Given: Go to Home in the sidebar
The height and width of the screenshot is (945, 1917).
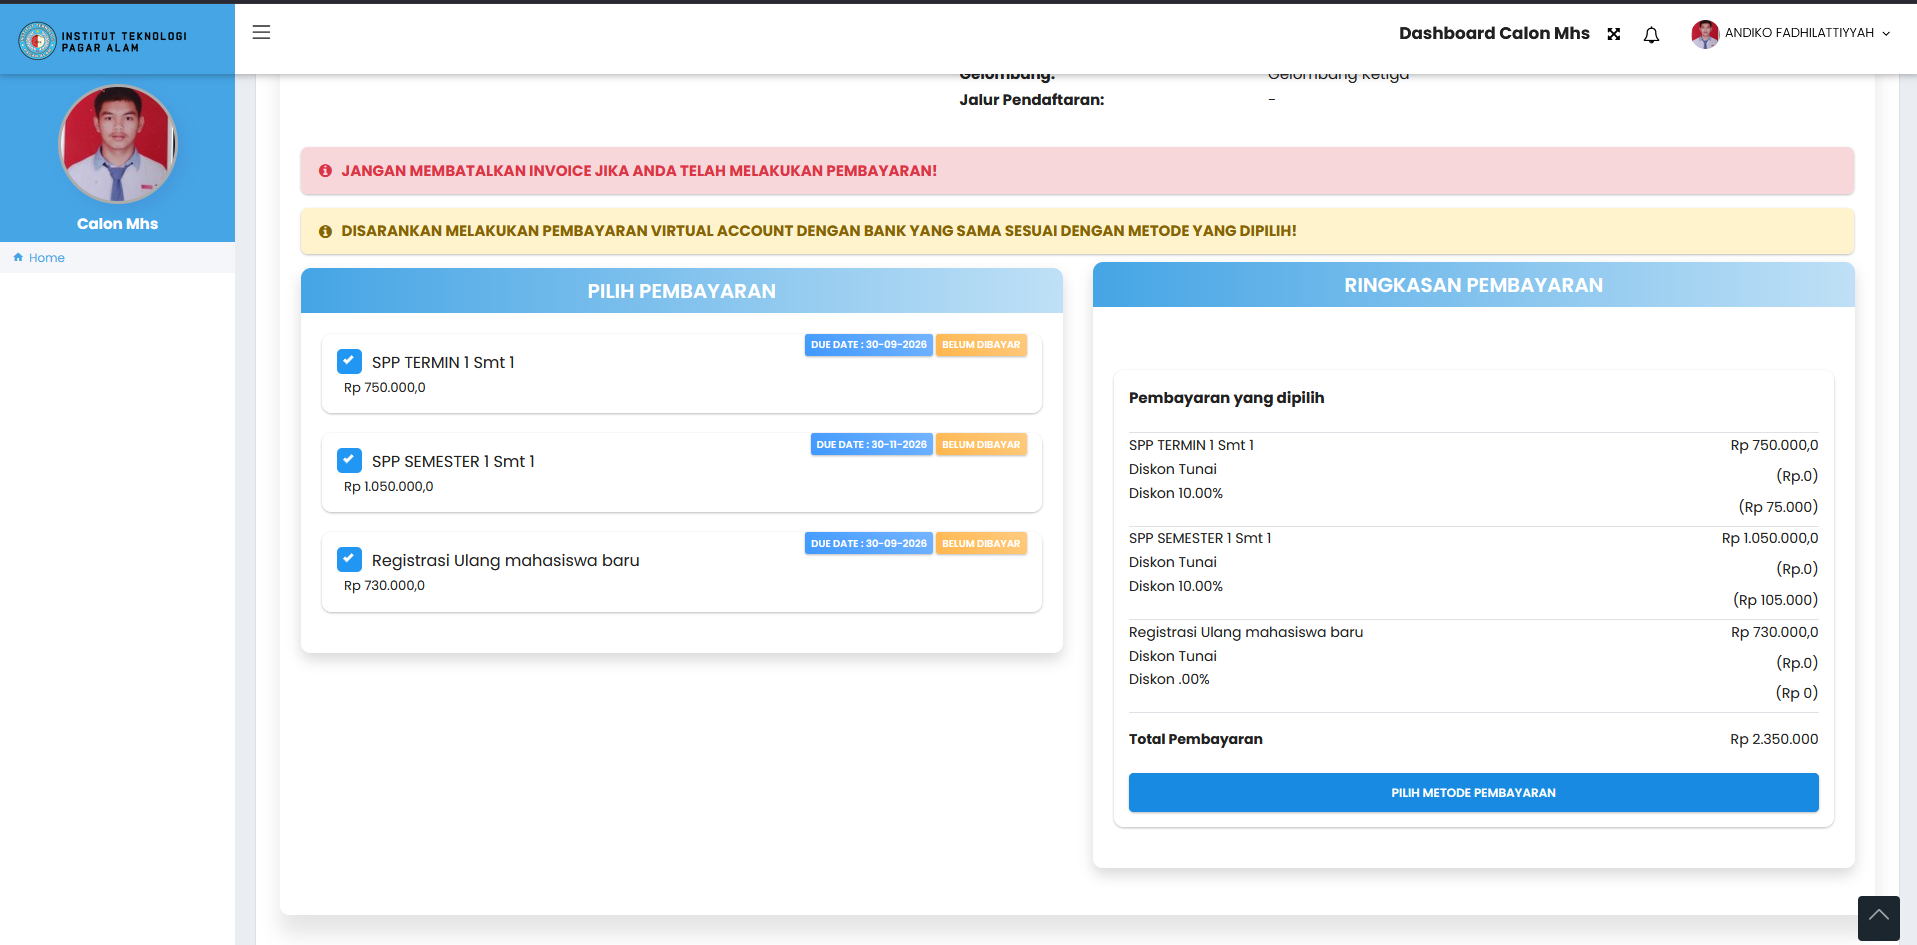Looking at the screenshot, I should tap(46, 258).
